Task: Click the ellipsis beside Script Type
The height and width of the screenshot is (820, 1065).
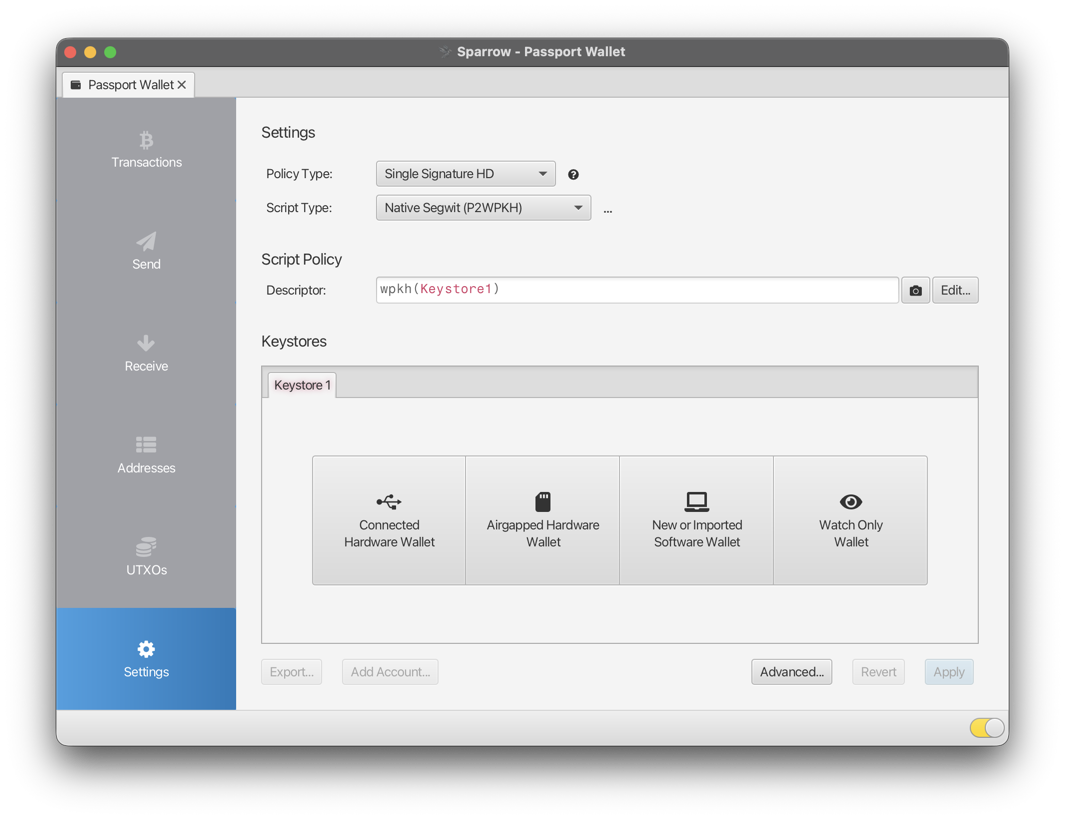Action: pyautogui.click(x=608, y=210)
